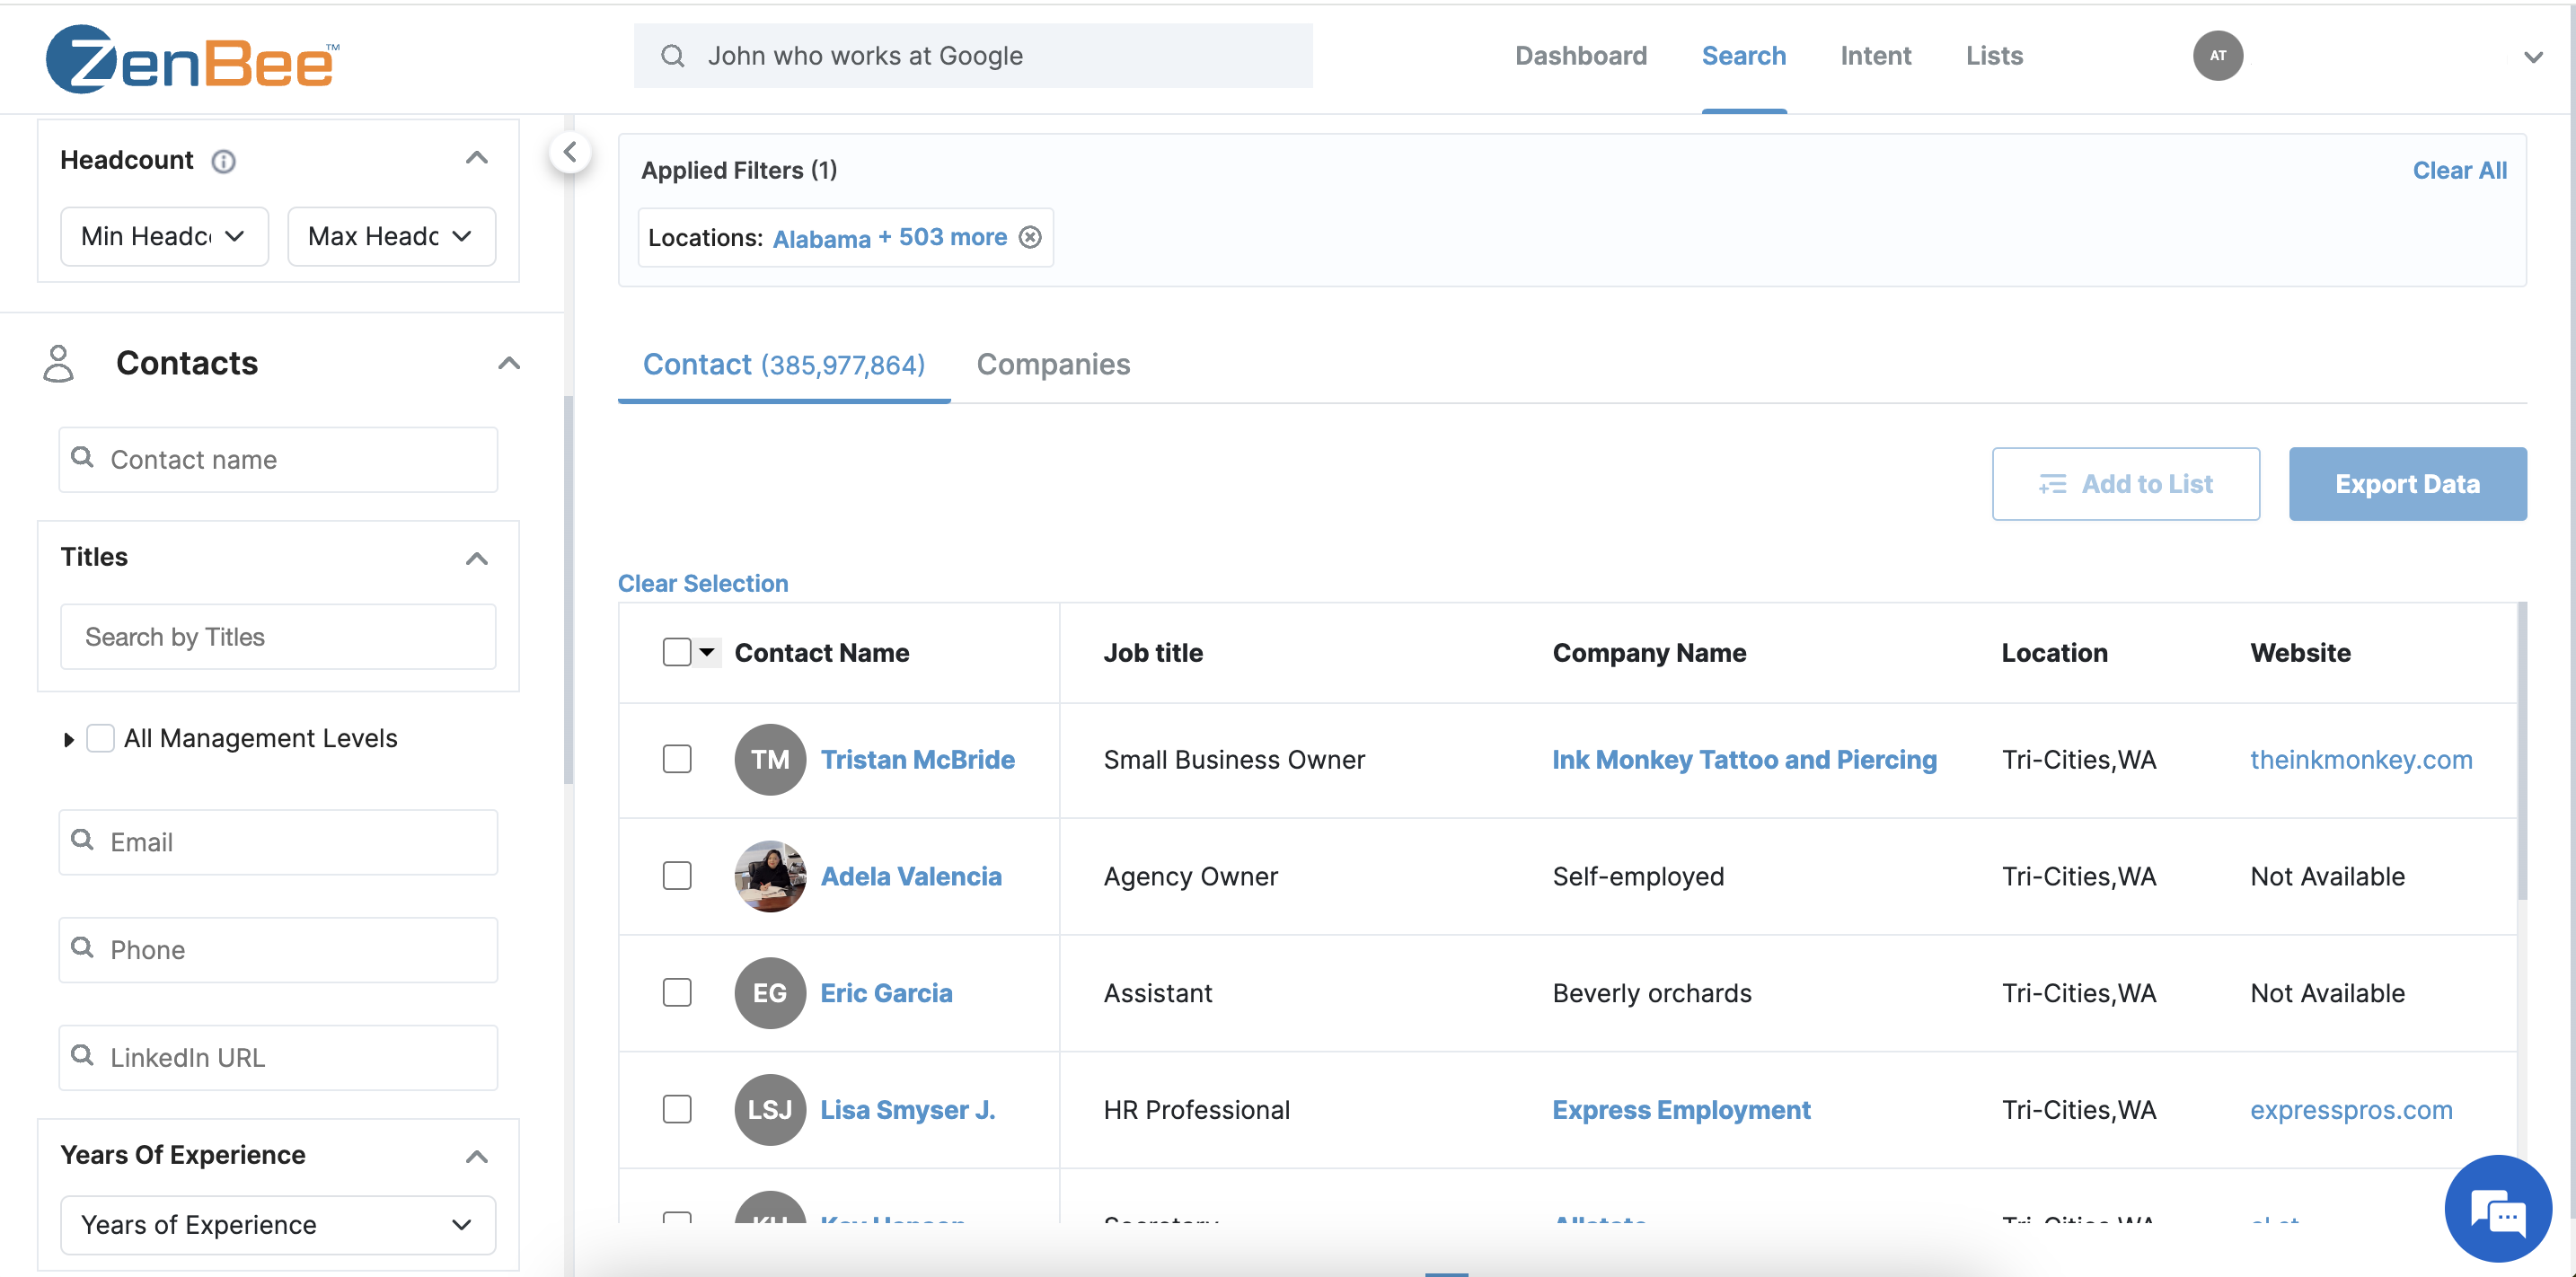2576x1277 pixels.
Task: Open the Headcount info tooltip
Action: (x=223, y=161)
